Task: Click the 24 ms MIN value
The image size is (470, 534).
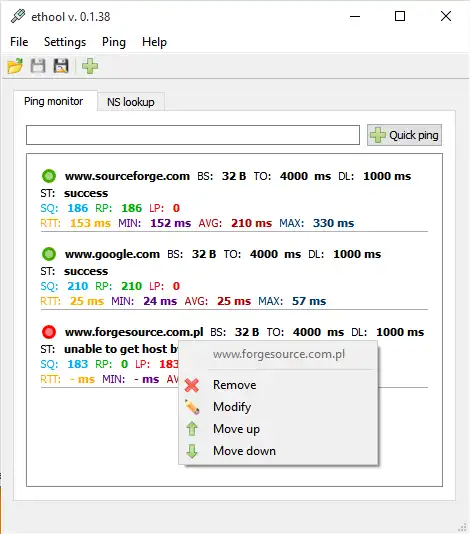Action: click(x=160, y=301)
